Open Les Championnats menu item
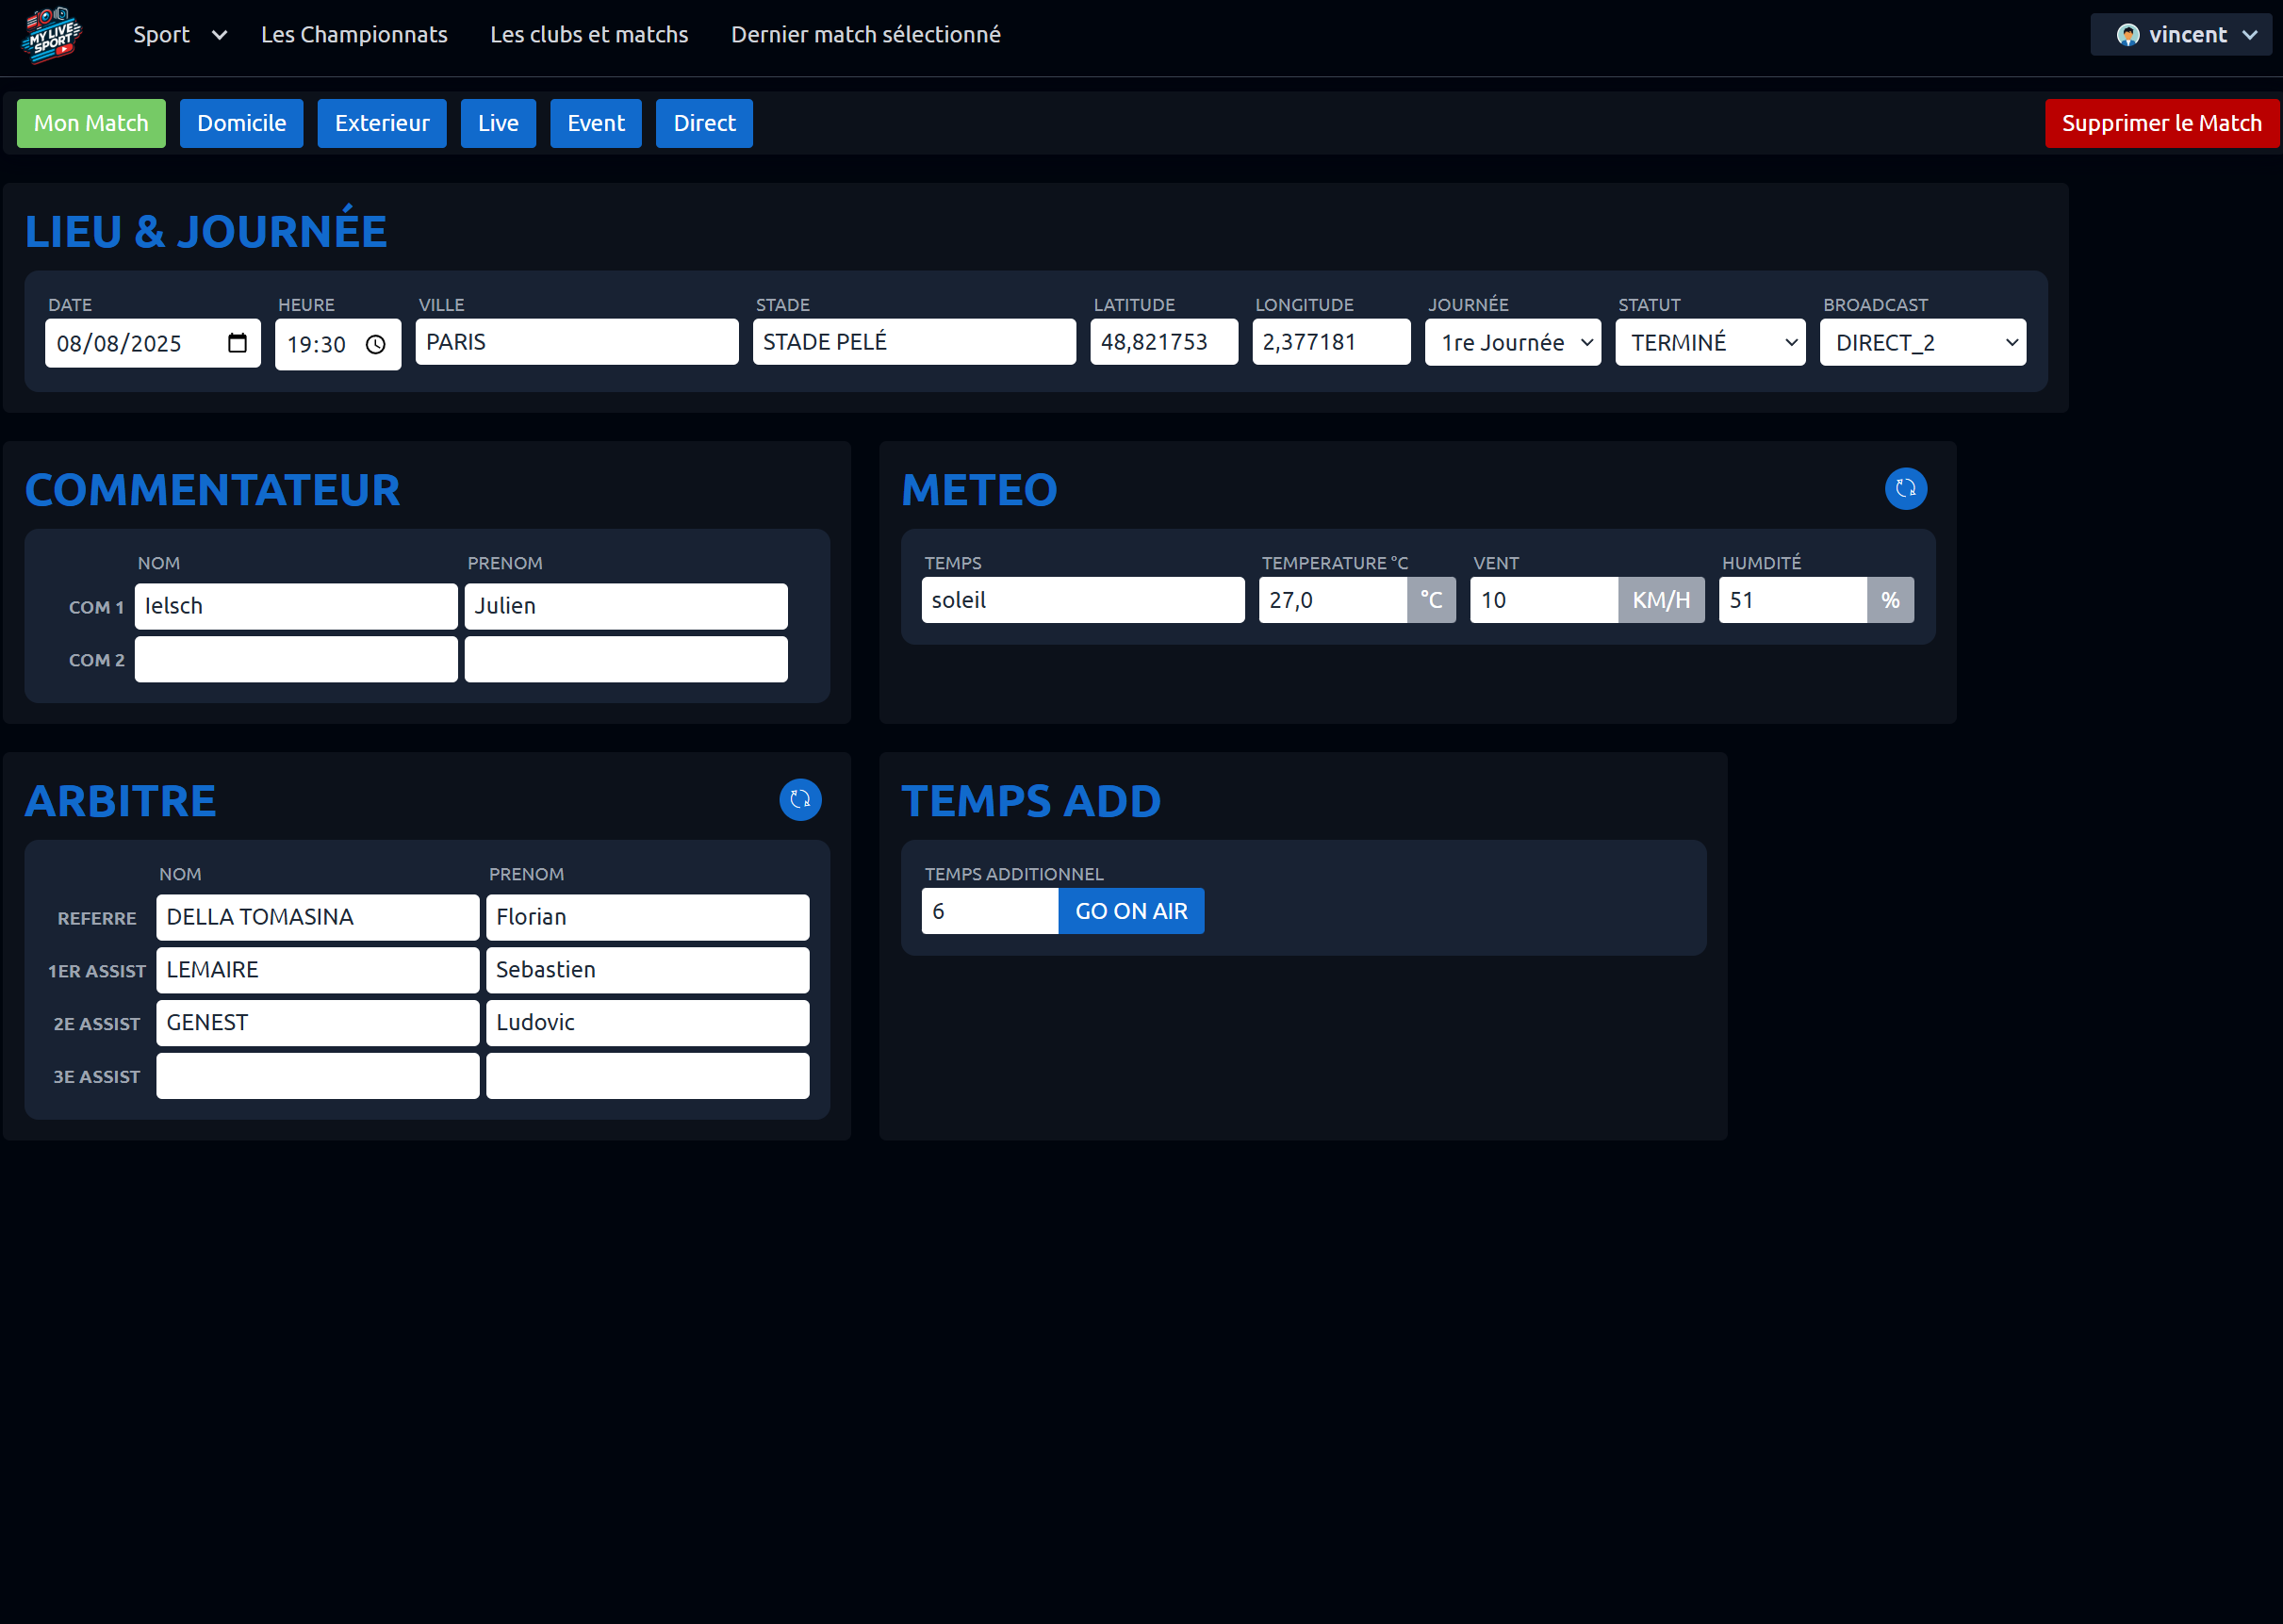This screenshot has height=1624, width=2283. click(x=354, y=35)
